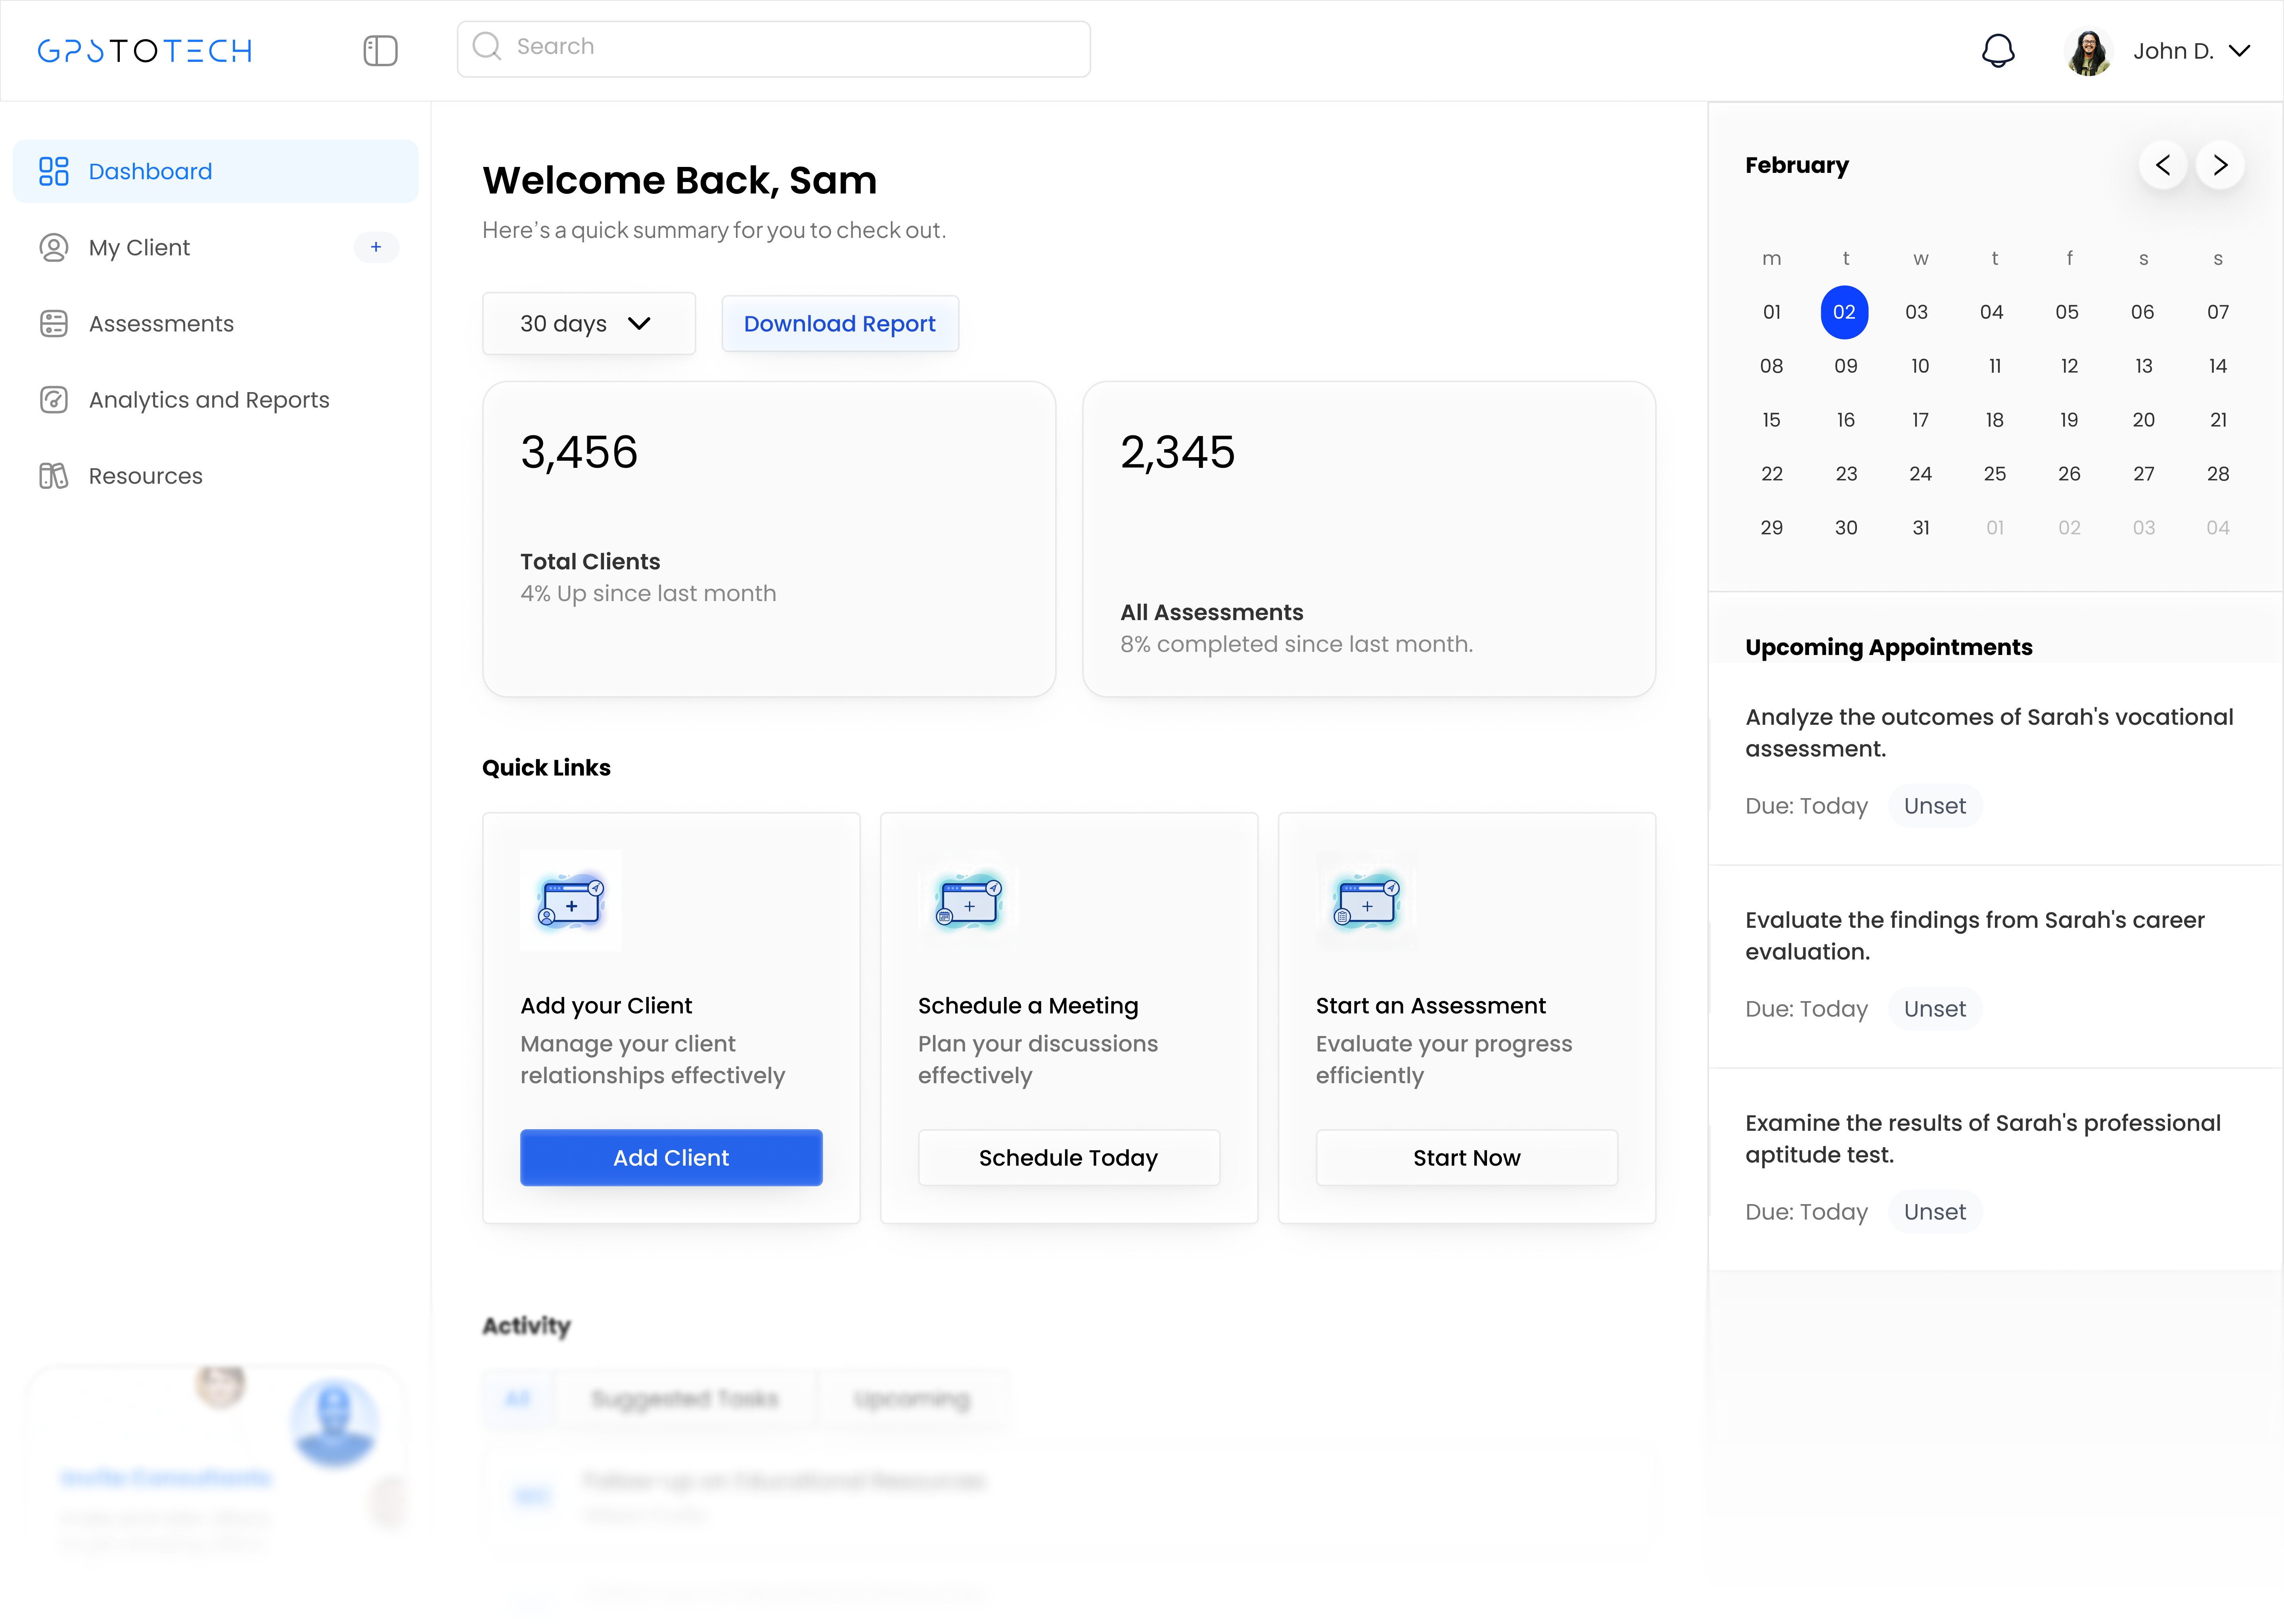Screen dimensions: 2284x1624
Task: Click the Download Report button
Action: 839,323
